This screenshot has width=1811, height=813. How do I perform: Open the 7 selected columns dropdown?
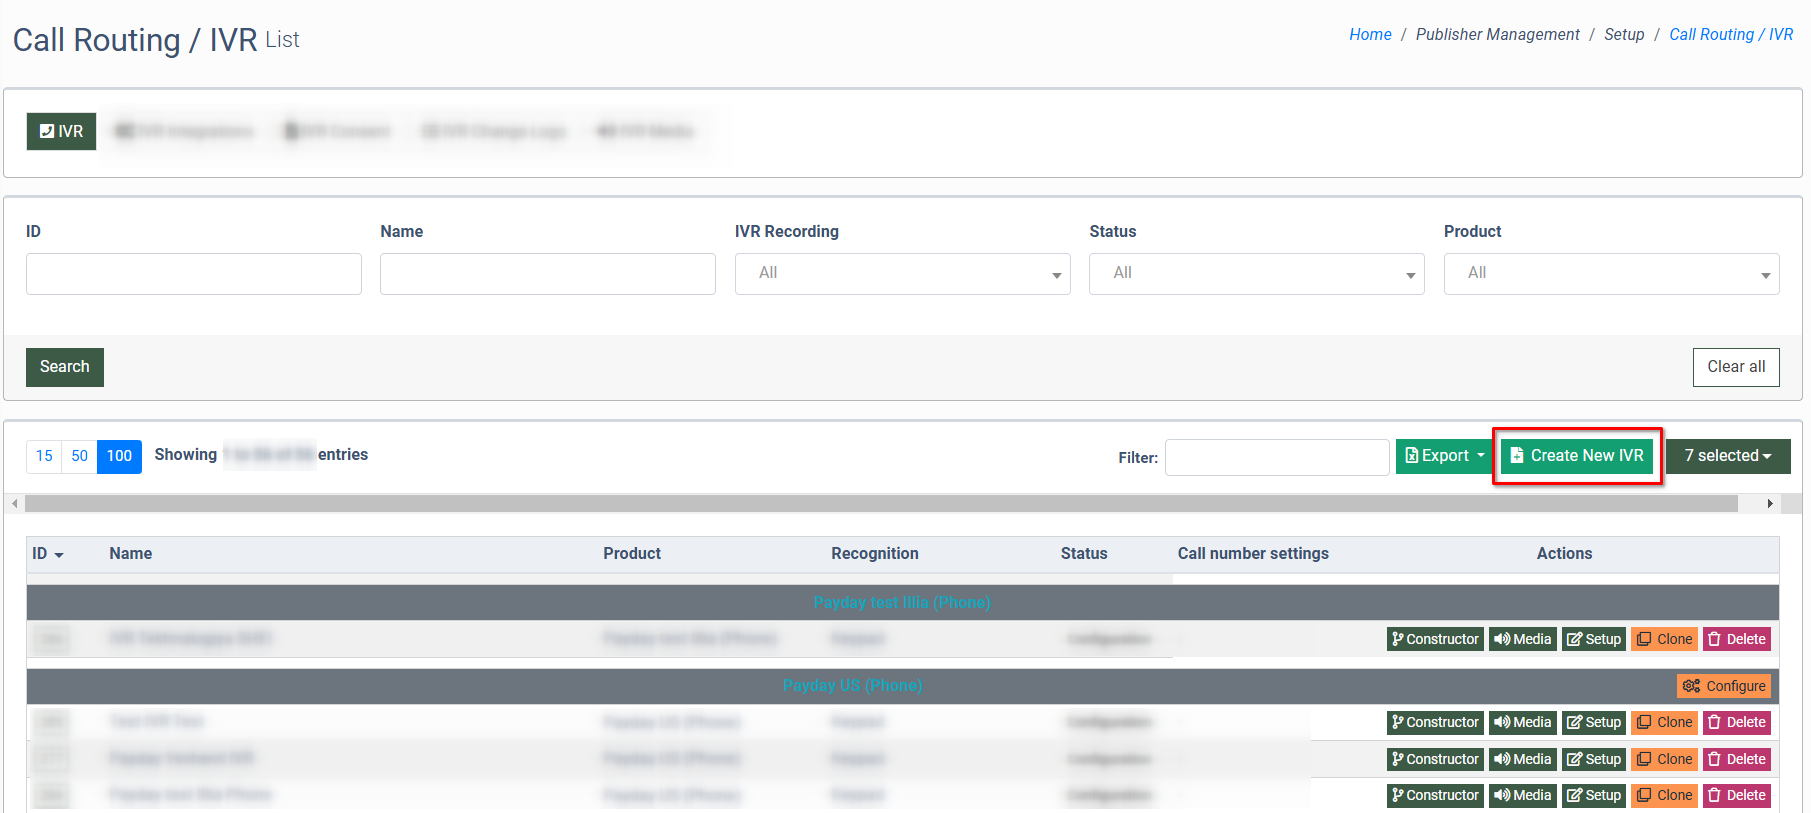pyautogui.click(x=1727, y=456)
